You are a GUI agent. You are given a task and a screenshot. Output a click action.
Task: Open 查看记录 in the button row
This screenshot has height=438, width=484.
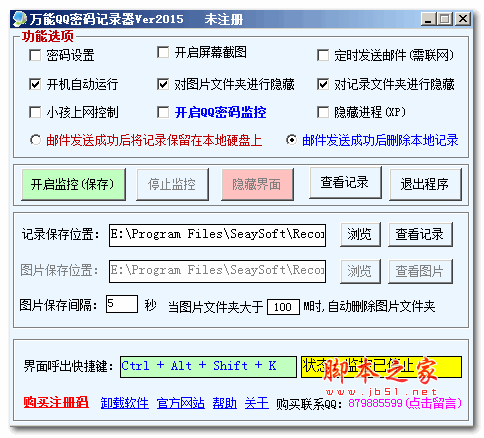345,183
